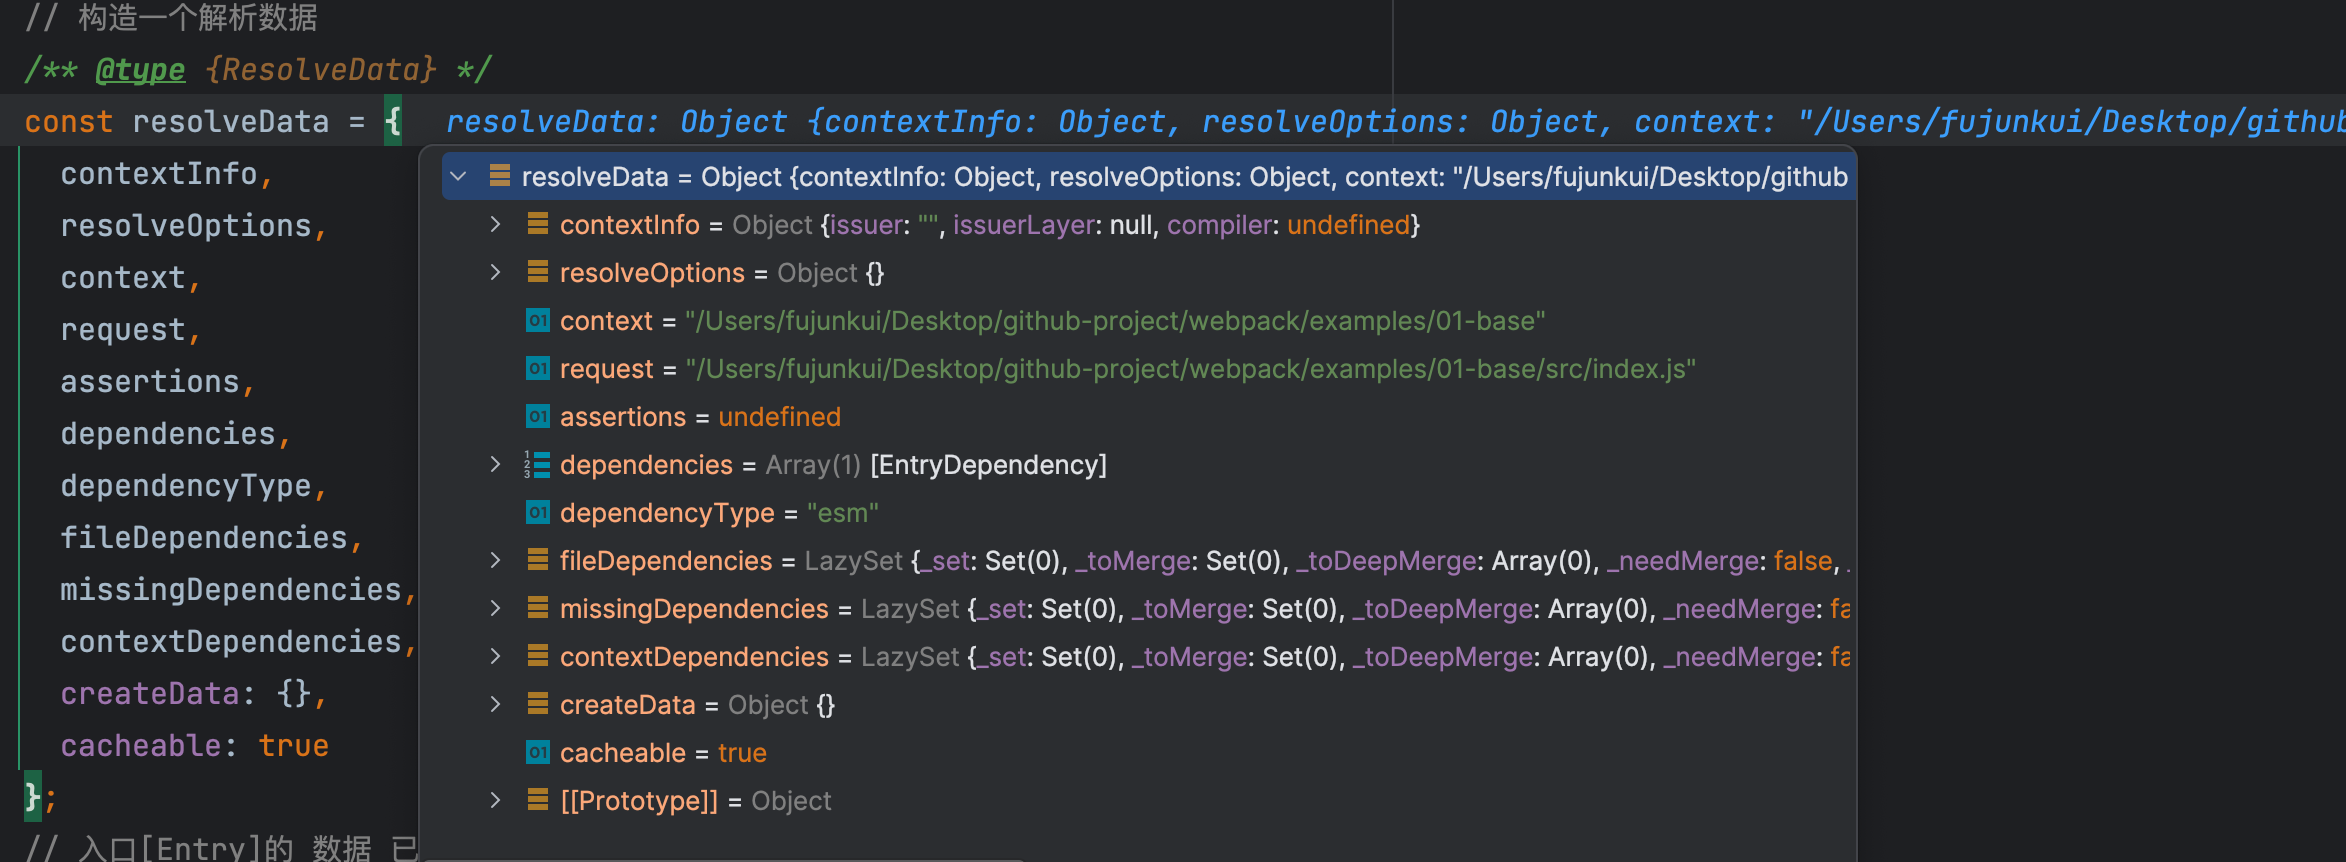
Task: Expand the fileDependencies LazySet node
Action: tap(495, 561)
